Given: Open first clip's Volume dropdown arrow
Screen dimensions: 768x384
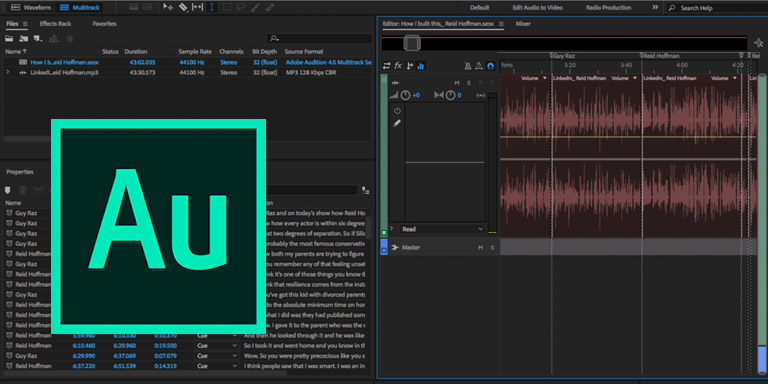Looking at the screenshot, I should point(545,78).
